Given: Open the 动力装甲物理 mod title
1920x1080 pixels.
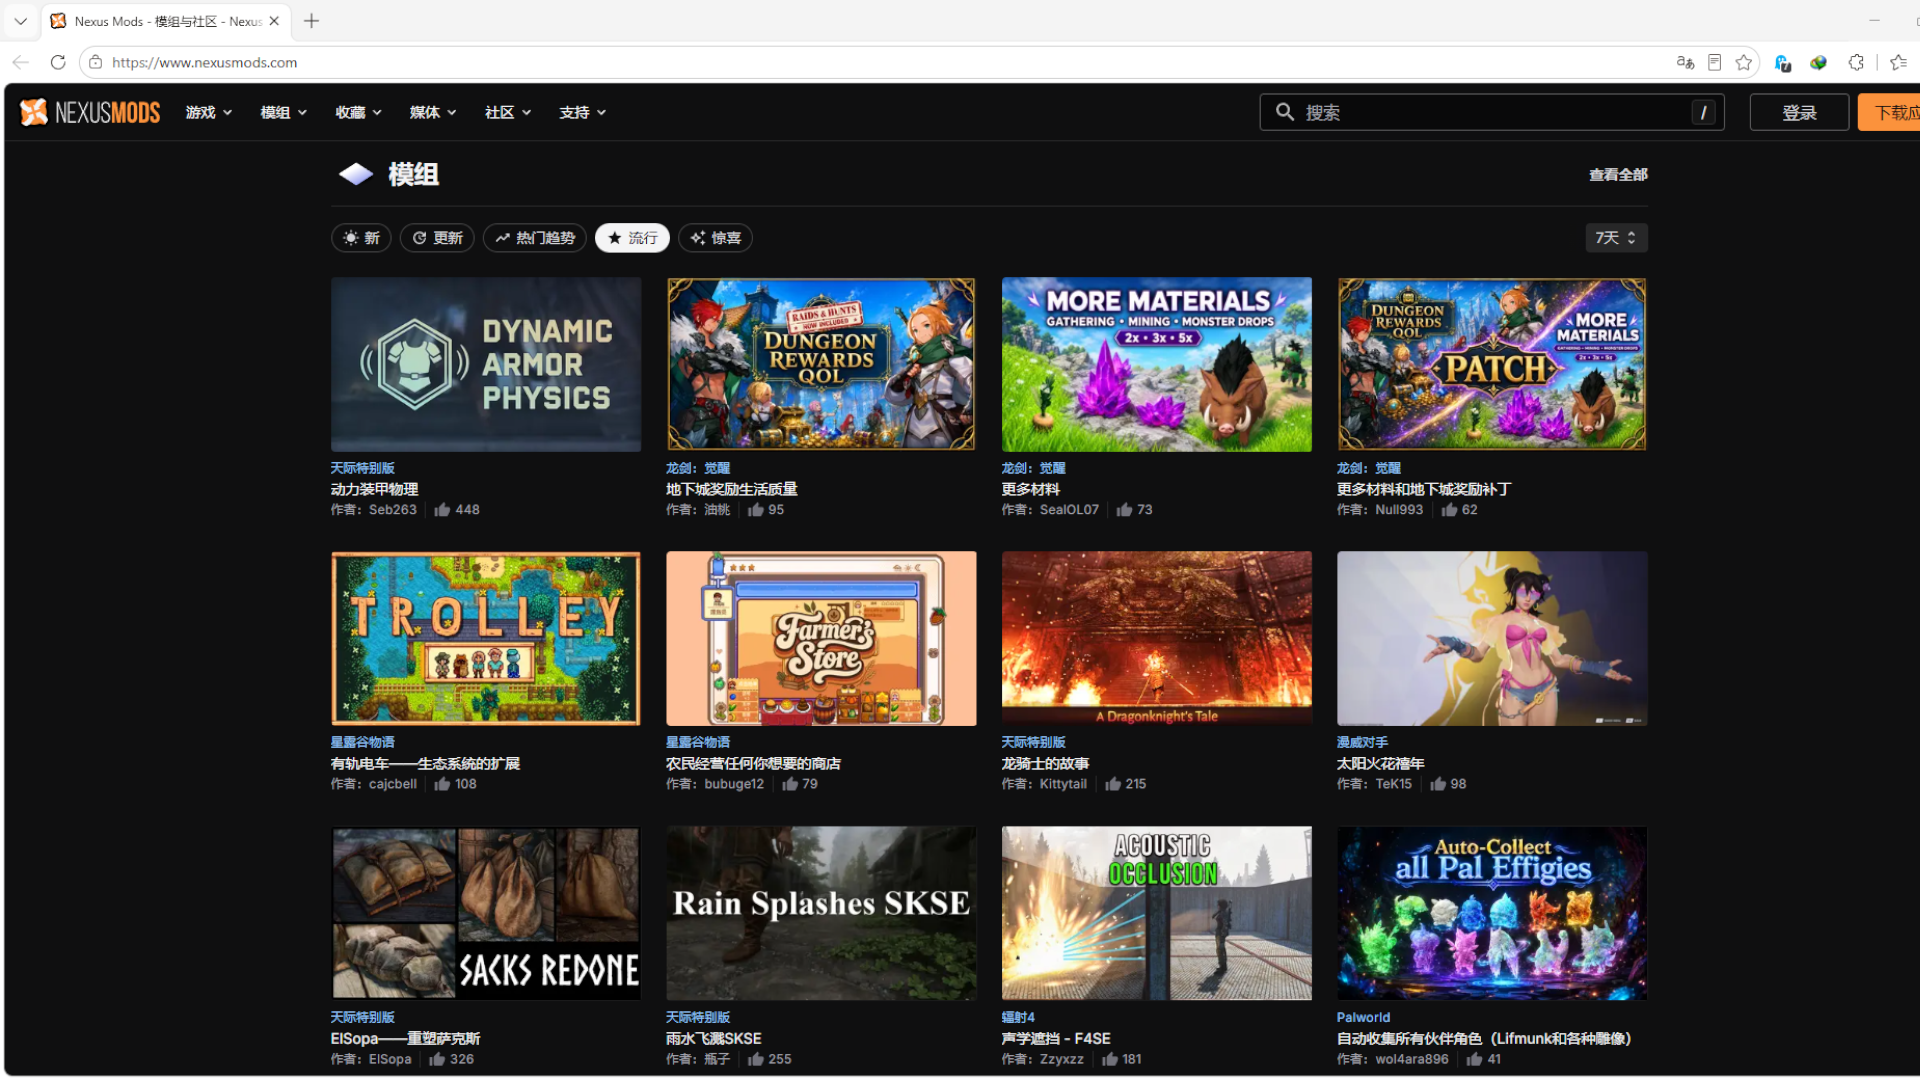Looking at the screenshot, I should [x=374, y=489].
